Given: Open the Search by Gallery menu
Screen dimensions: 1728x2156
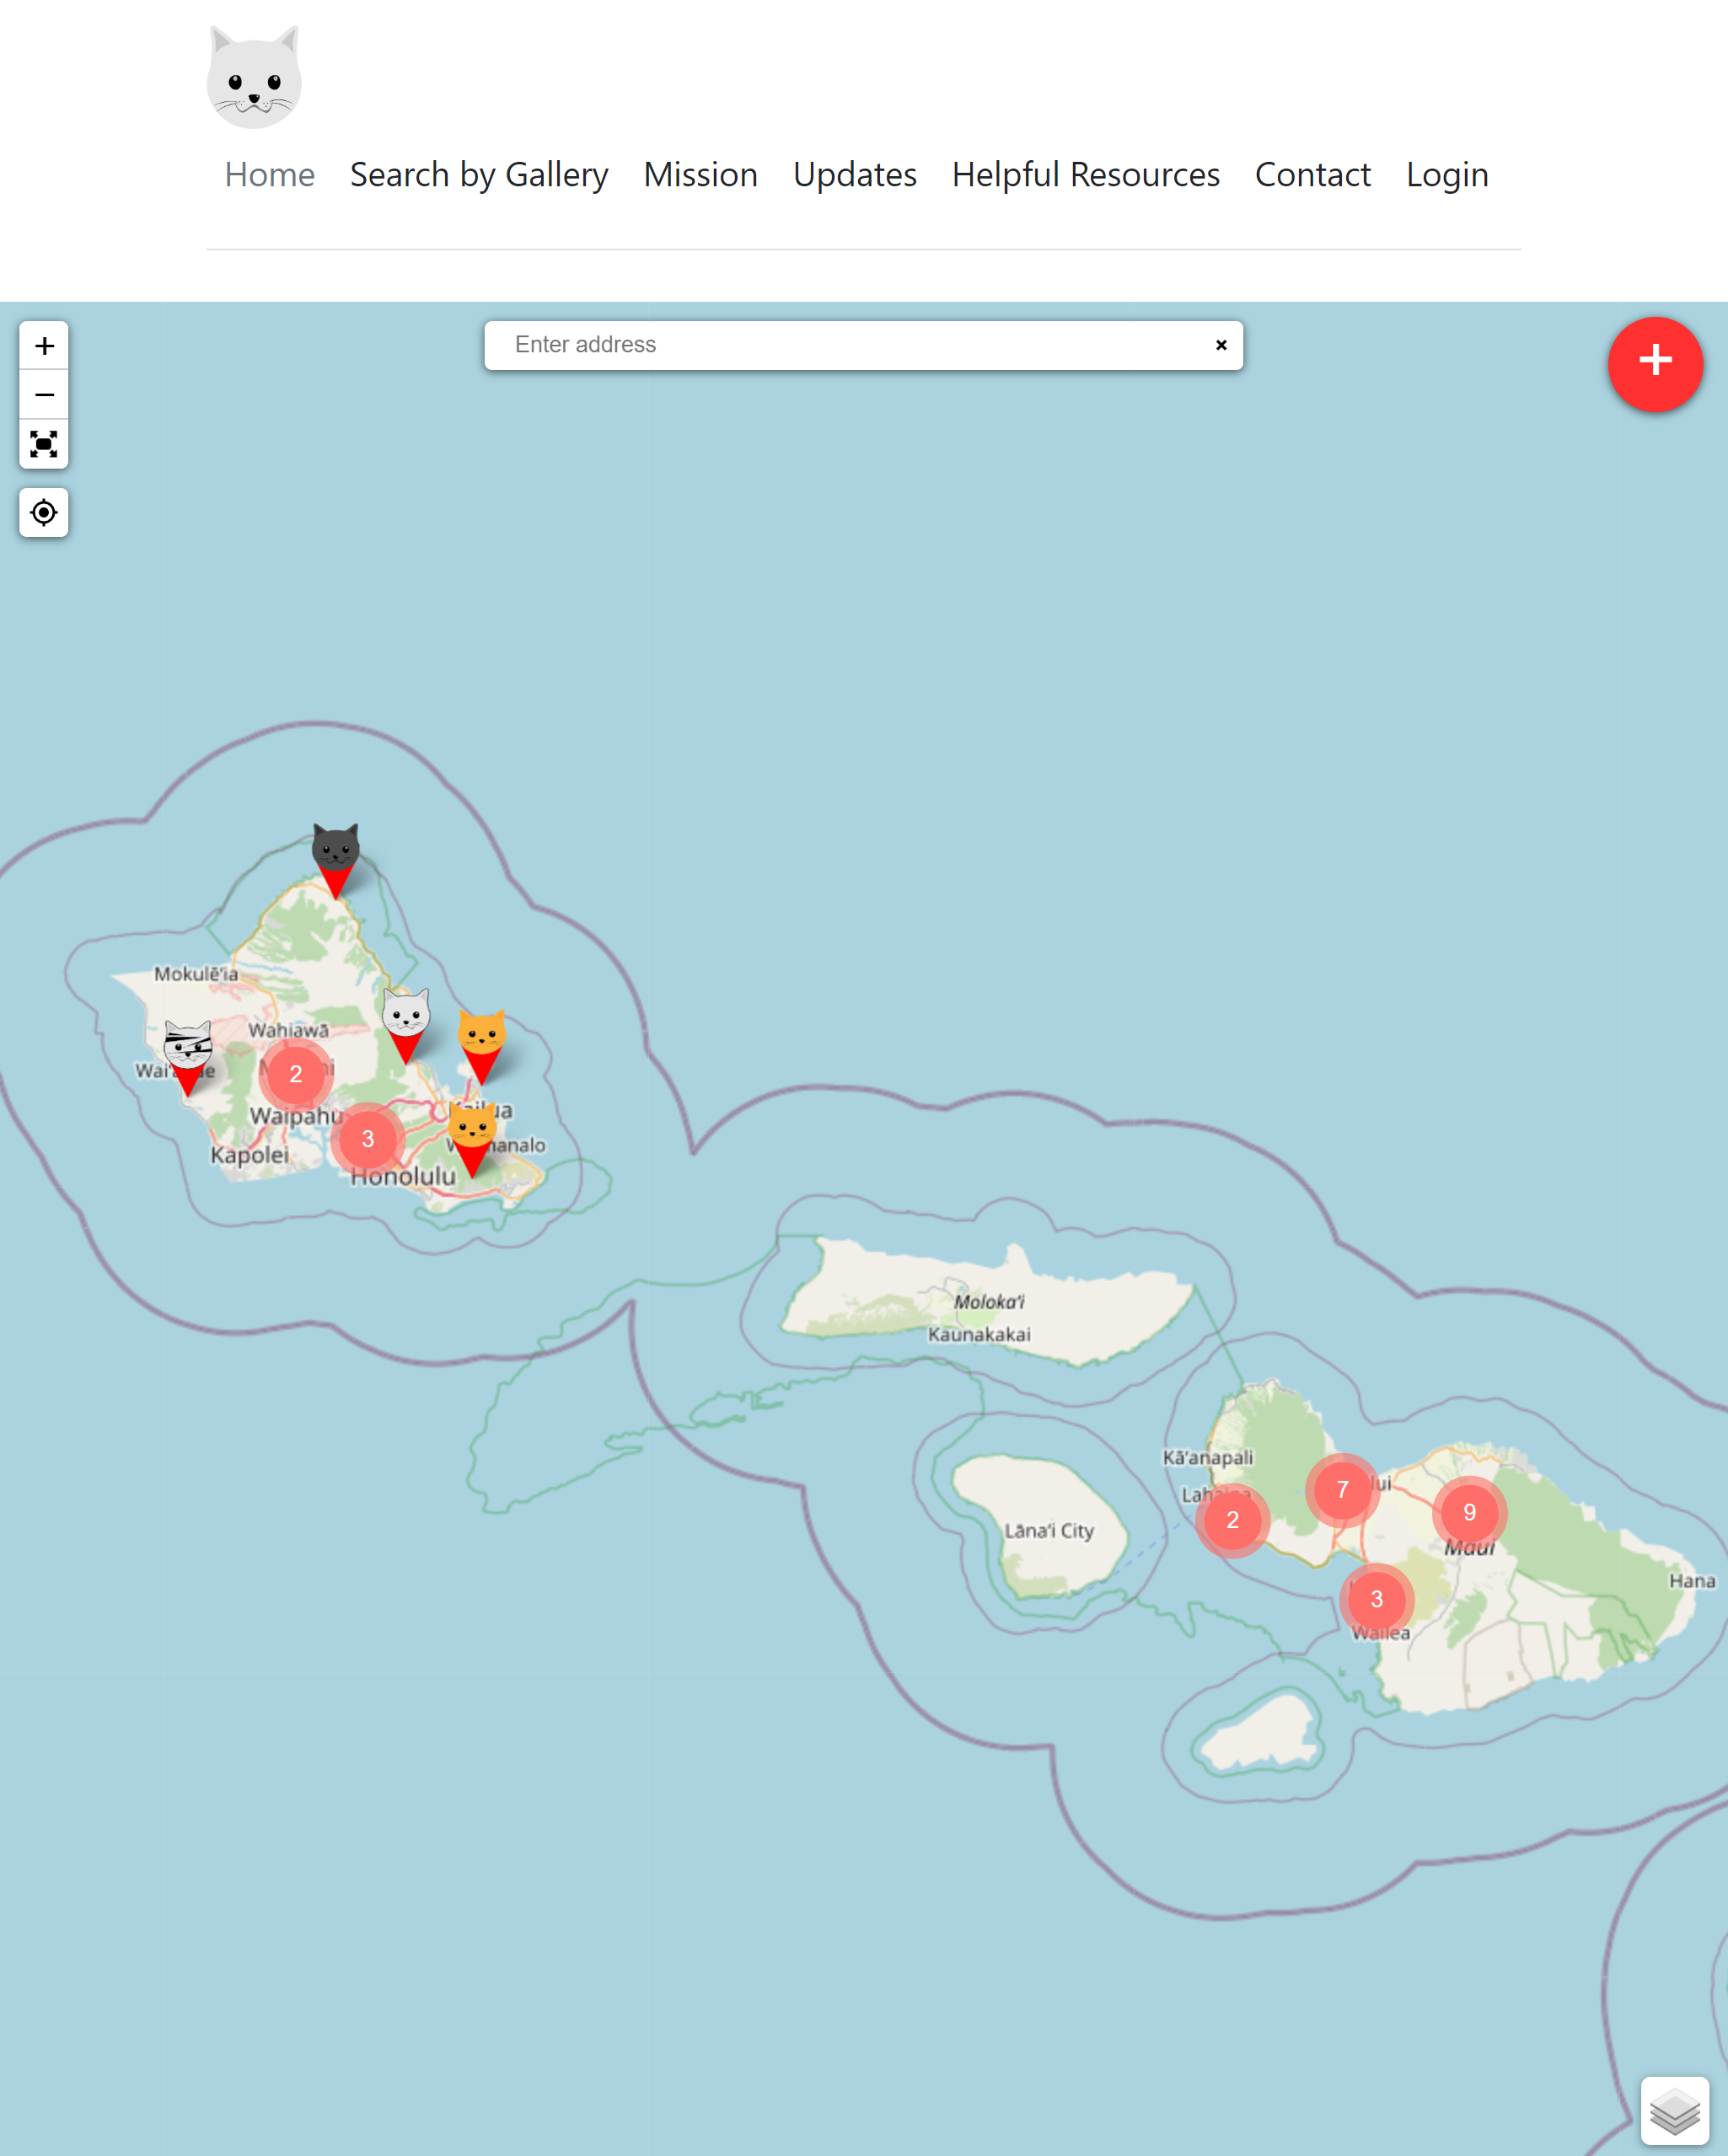Looking at the screenshot, I should click(x=480, y=173).
